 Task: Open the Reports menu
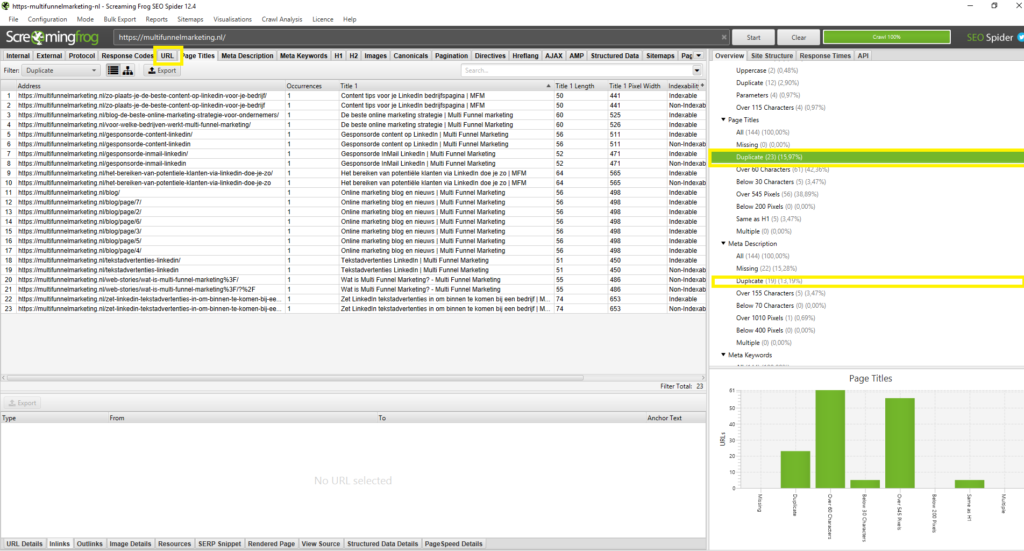(157, 19)
